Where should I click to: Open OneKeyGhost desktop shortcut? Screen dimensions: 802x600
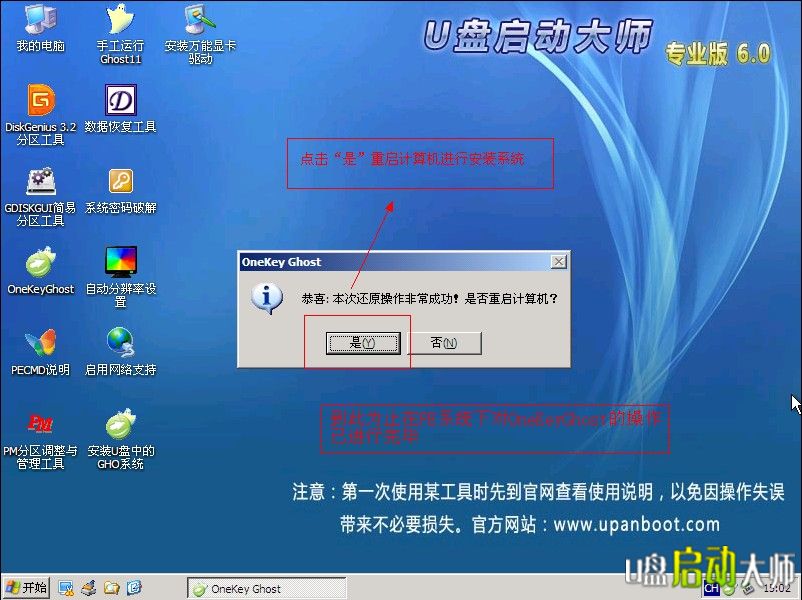click(x=40, y=270)
